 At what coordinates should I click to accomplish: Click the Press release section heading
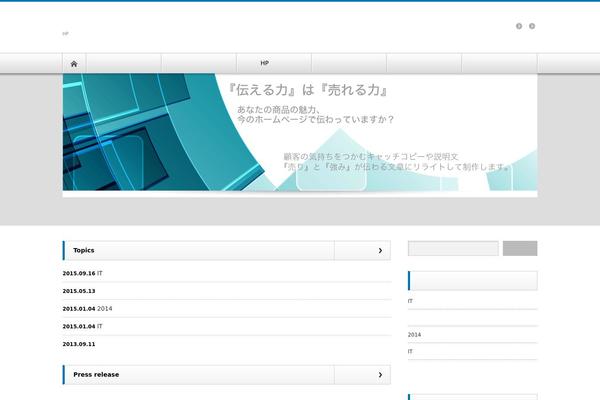[x=96, y=375]
